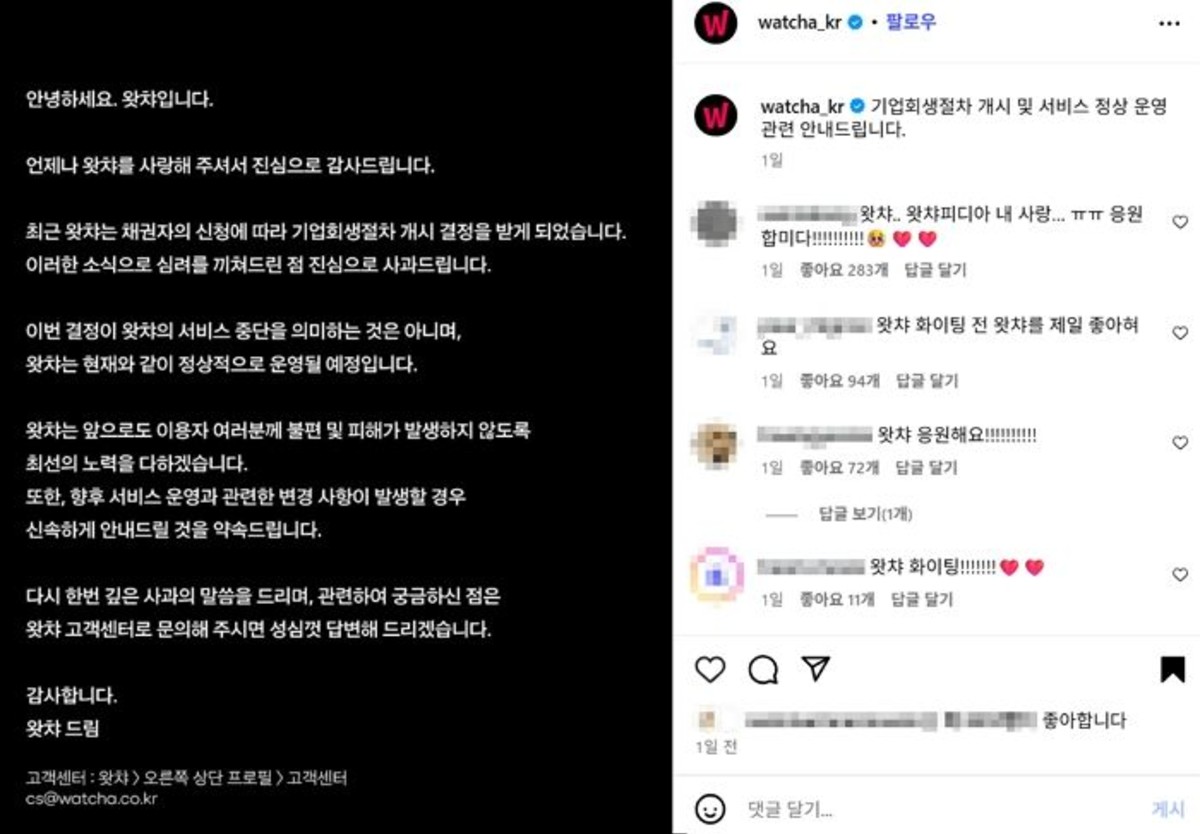Click the watcha_kr header profile logo
The width and height of the screenshot is (1200, 834).
click(x=715, y=22)
